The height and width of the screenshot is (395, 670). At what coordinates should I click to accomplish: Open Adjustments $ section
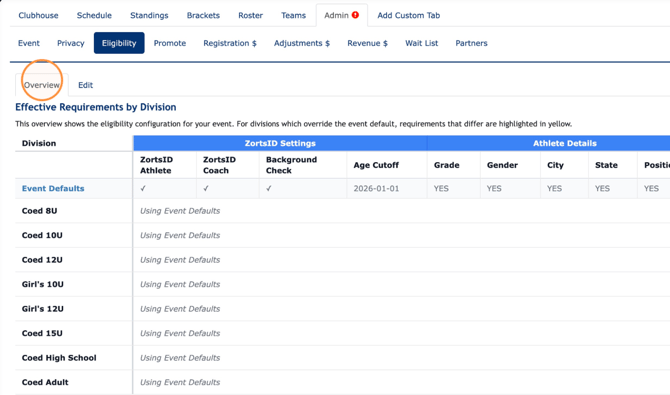click(302, 43)
